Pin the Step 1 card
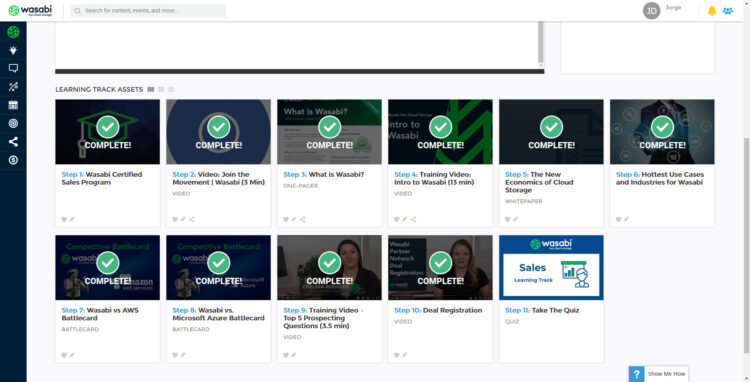The height and width of the screenshot is (382, 750). (x=72, y=219)
